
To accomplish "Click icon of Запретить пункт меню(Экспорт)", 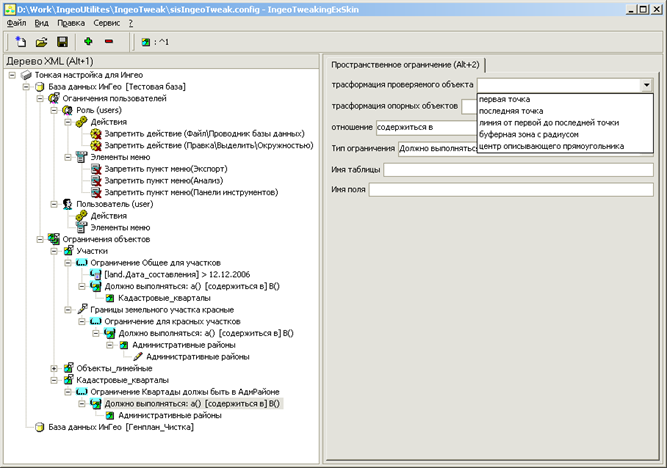I will click(96, 169).
